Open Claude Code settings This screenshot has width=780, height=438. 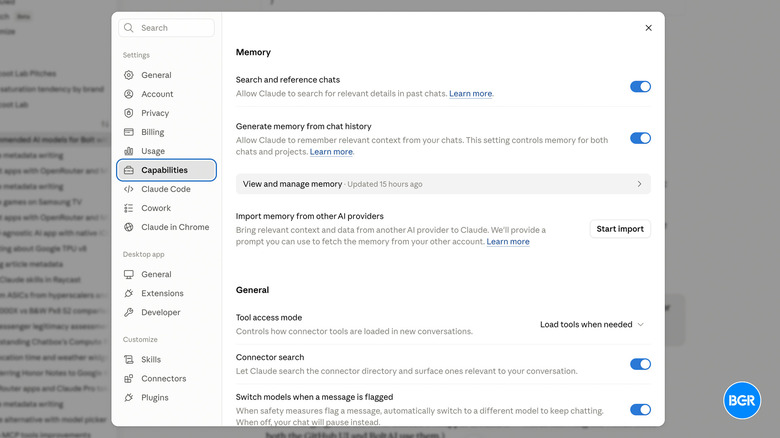166,189
